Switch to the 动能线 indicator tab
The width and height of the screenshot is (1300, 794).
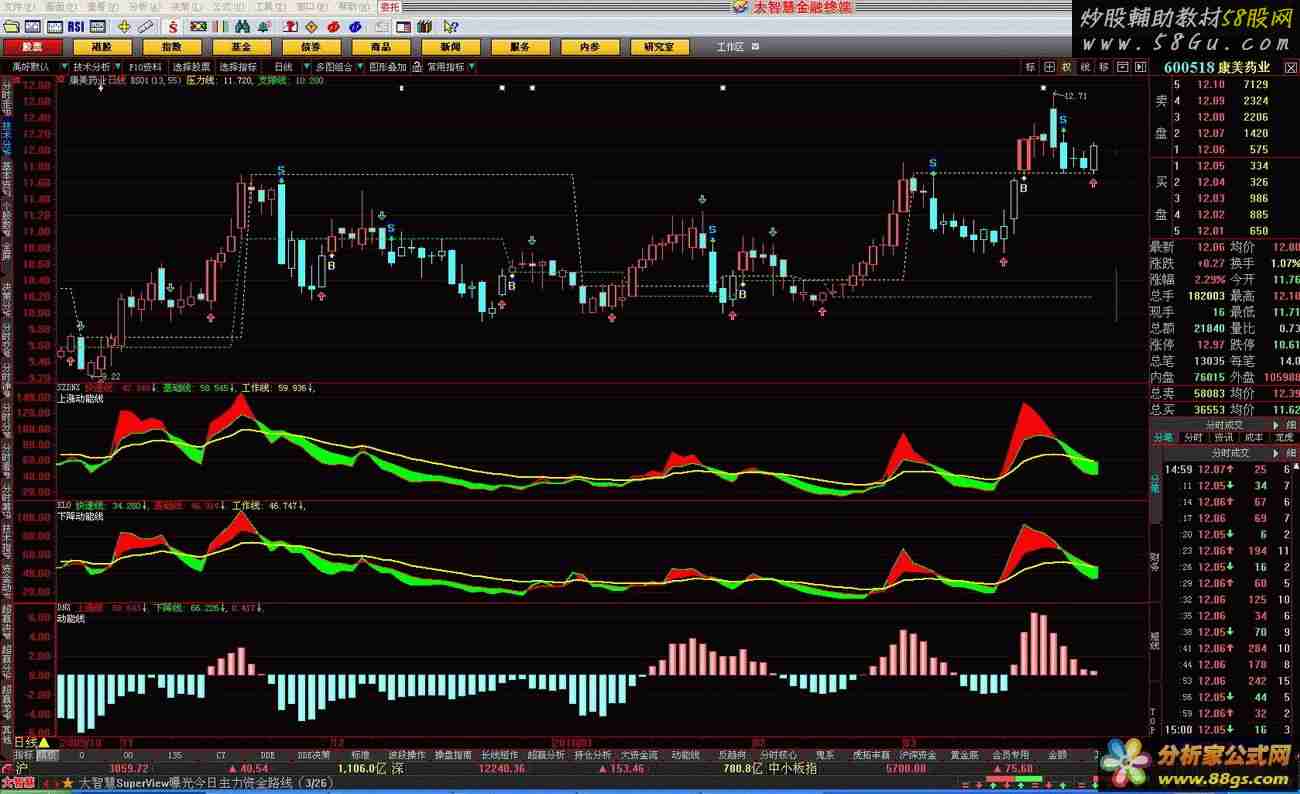pyautogui.click(x=685, y=755)
